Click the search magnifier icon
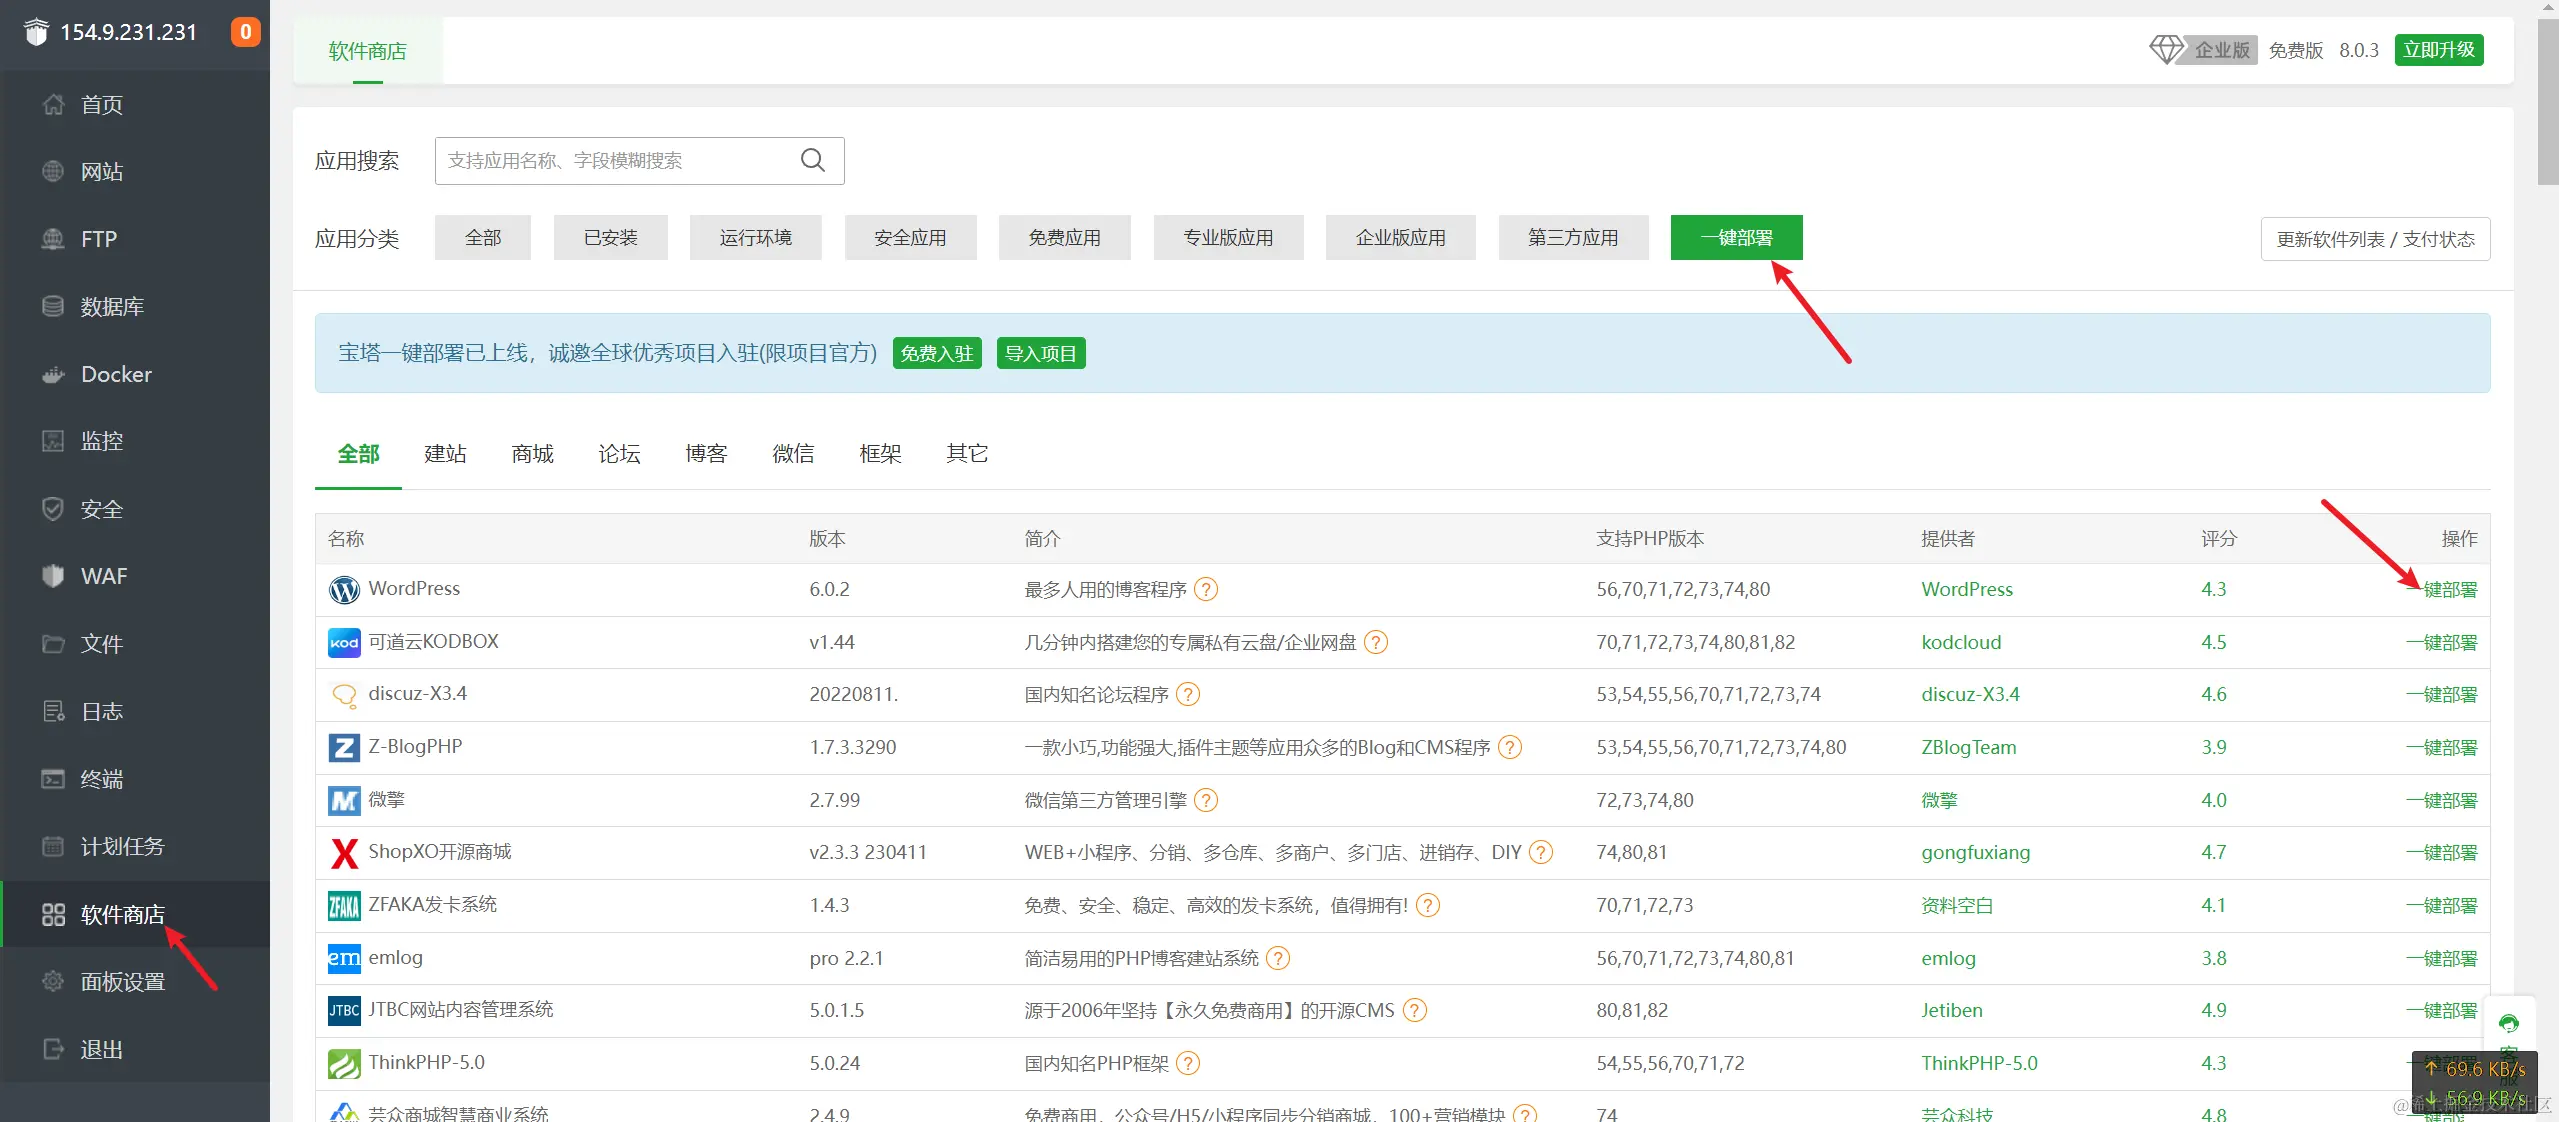Screen dimensions: 2559x1122 coord(813,160)
